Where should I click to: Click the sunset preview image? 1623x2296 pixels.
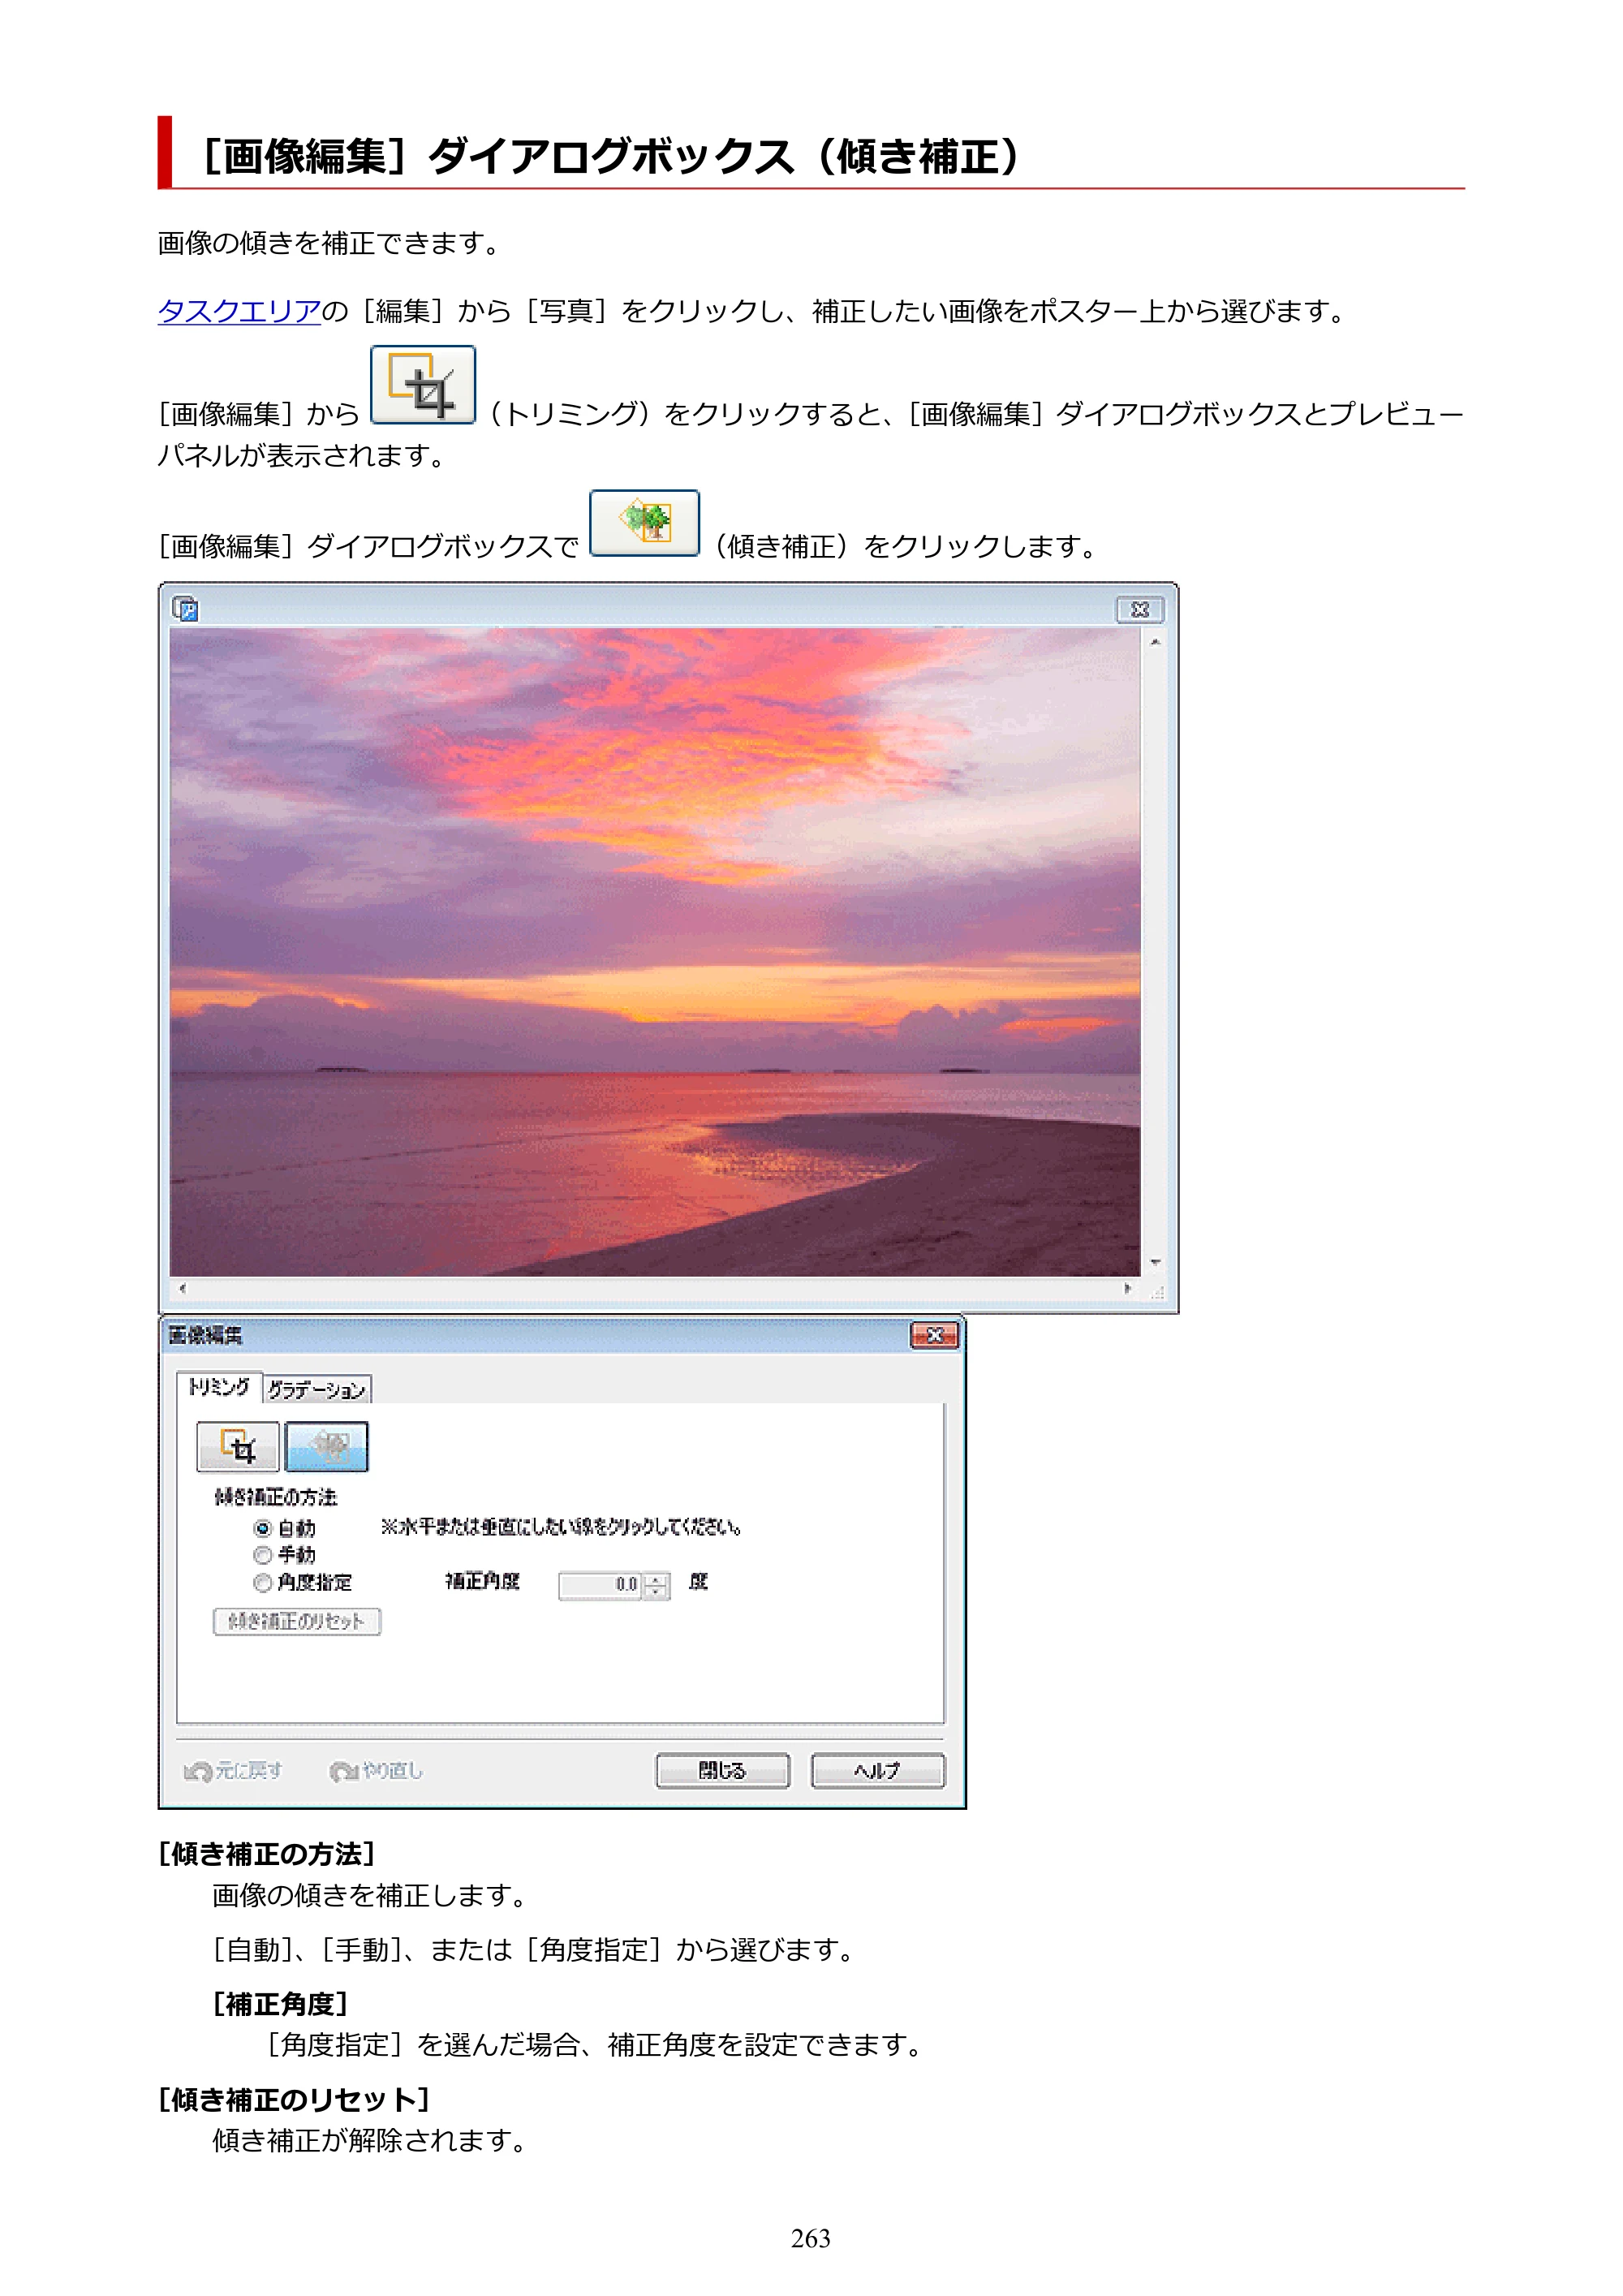655,951
